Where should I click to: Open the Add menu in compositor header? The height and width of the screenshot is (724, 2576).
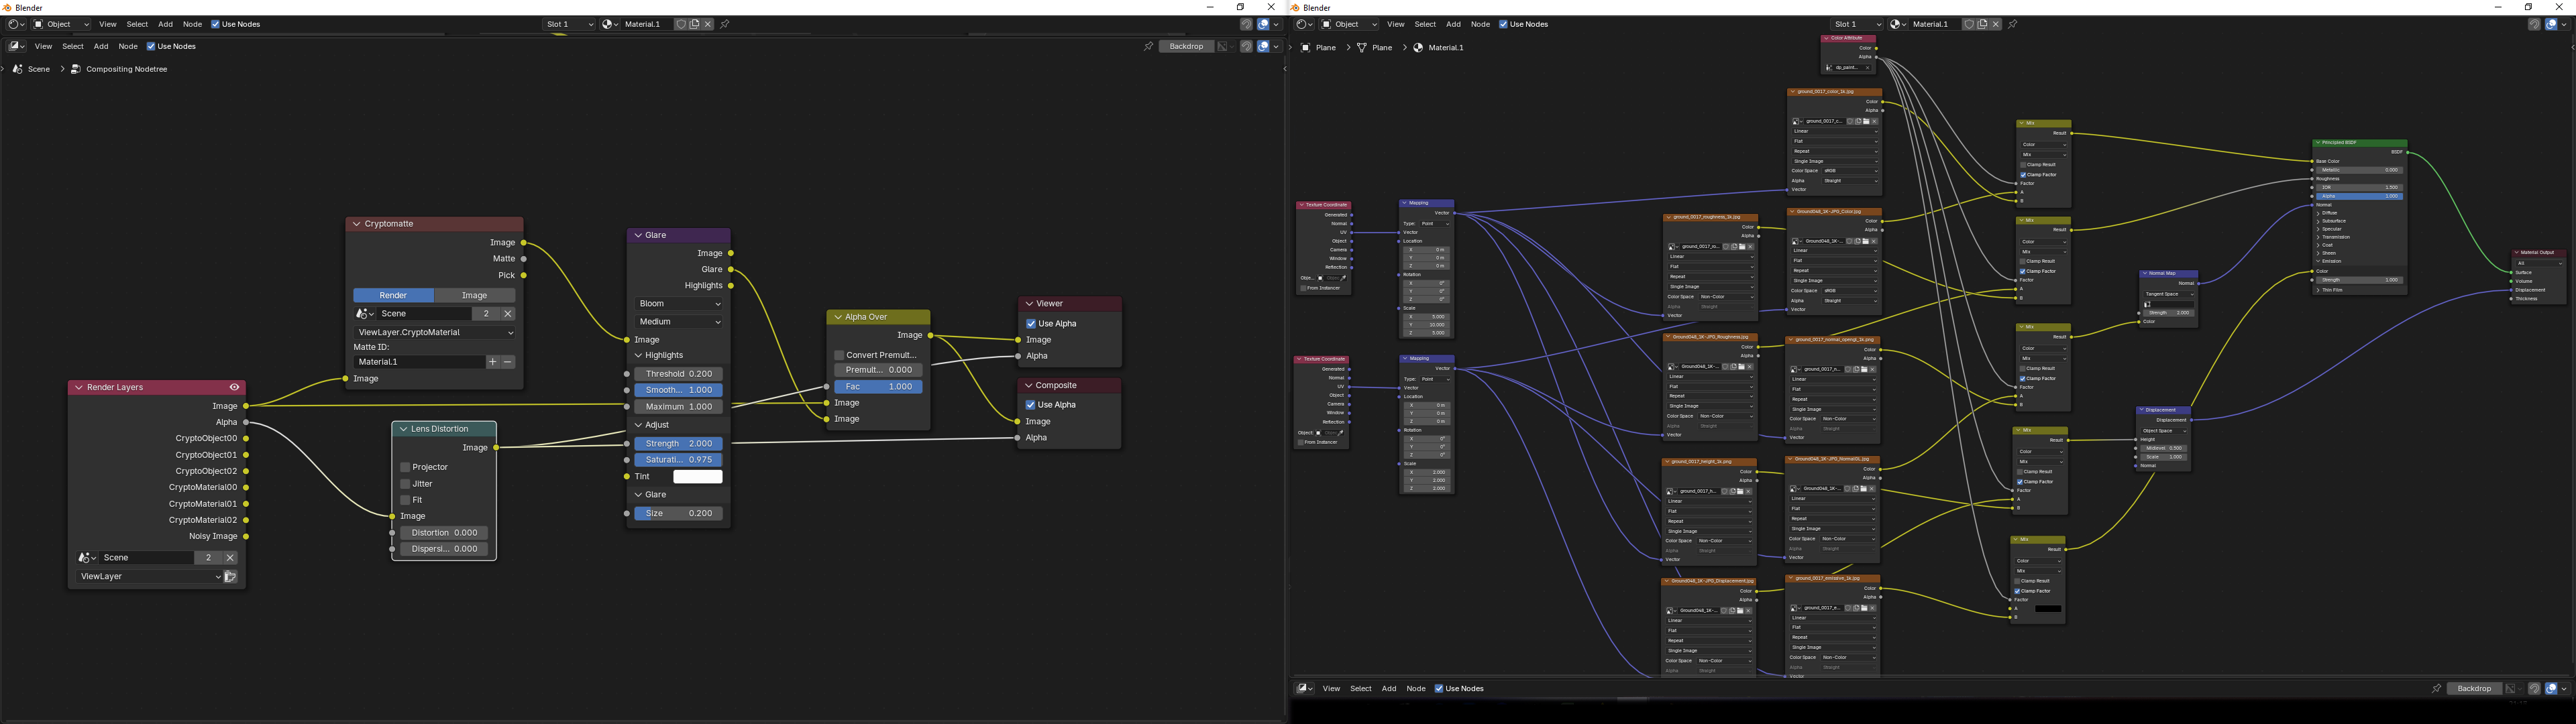point(101,46)
